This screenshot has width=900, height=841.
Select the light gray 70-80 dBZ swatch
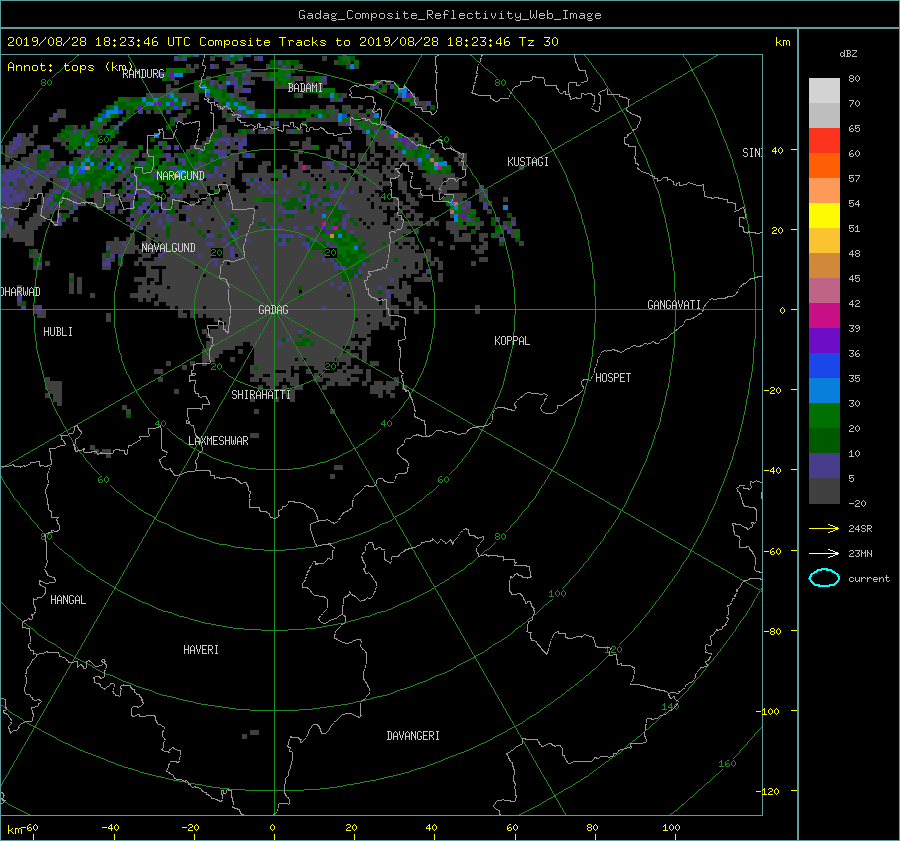824,90
